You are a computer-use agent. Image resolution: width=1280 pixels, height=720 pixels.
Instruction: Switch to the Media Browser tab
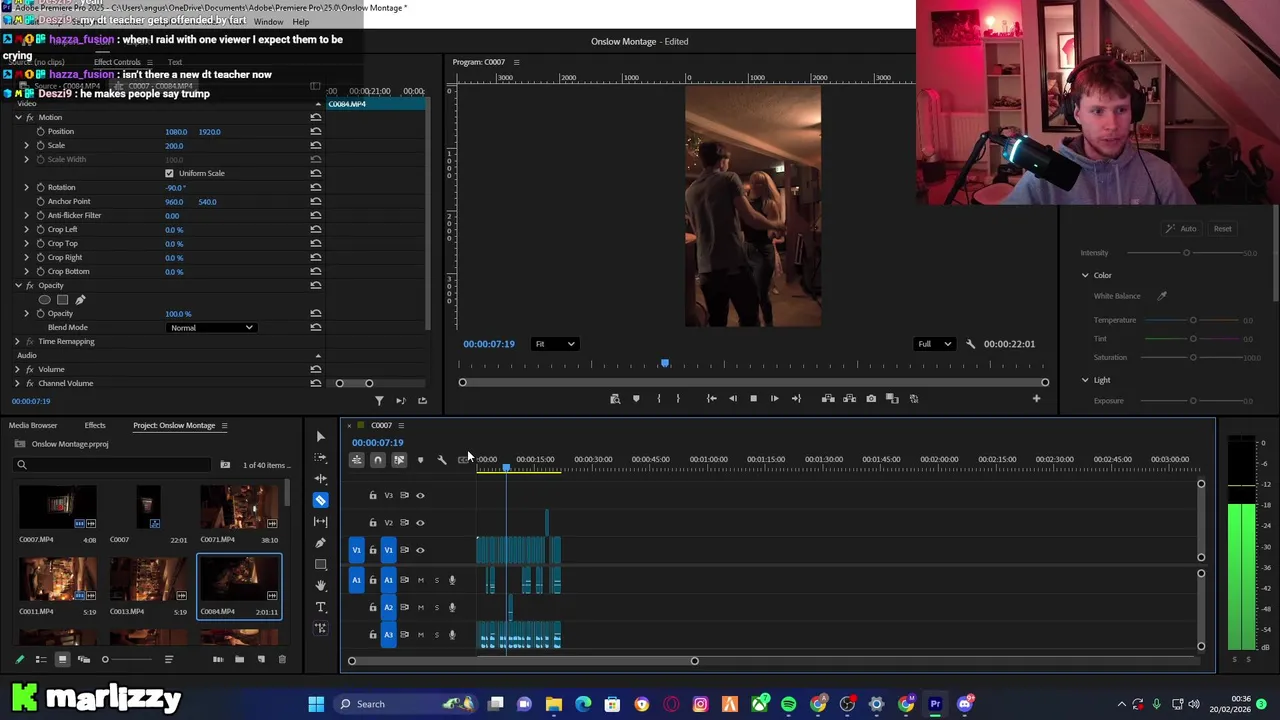point(33,425)
